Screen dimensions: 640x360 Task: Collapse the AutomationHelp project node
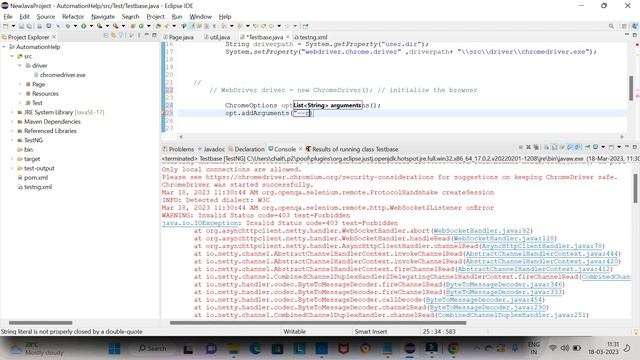coord(4,47)
